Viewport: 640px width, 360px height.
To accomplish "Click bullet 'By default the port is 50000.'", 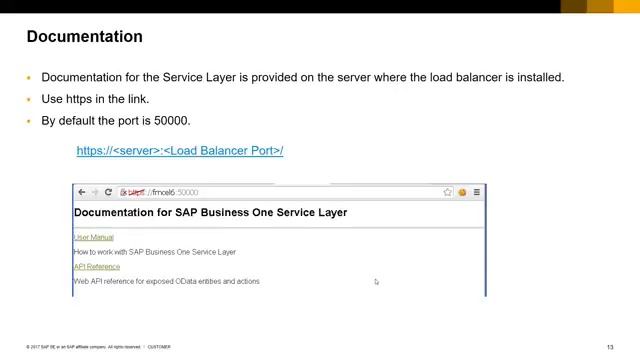I will [116, 121].
